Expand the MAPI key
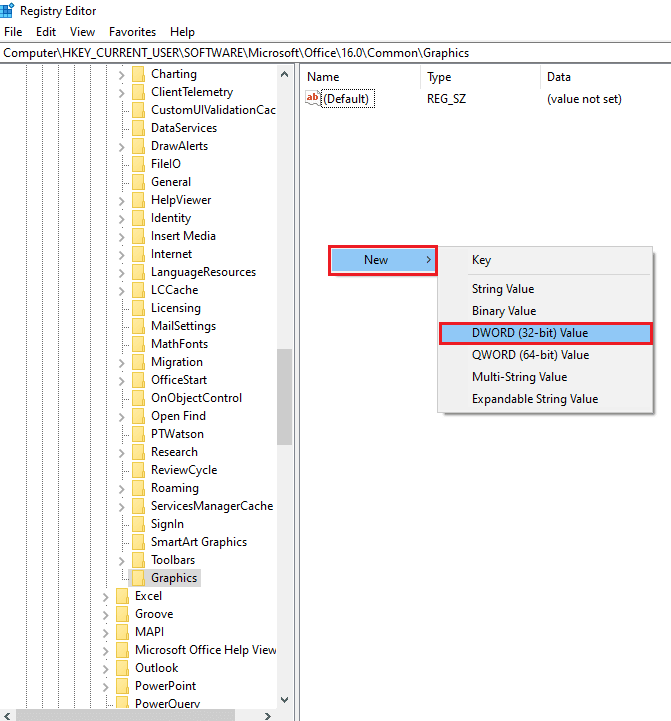 [x=105, y=633]
